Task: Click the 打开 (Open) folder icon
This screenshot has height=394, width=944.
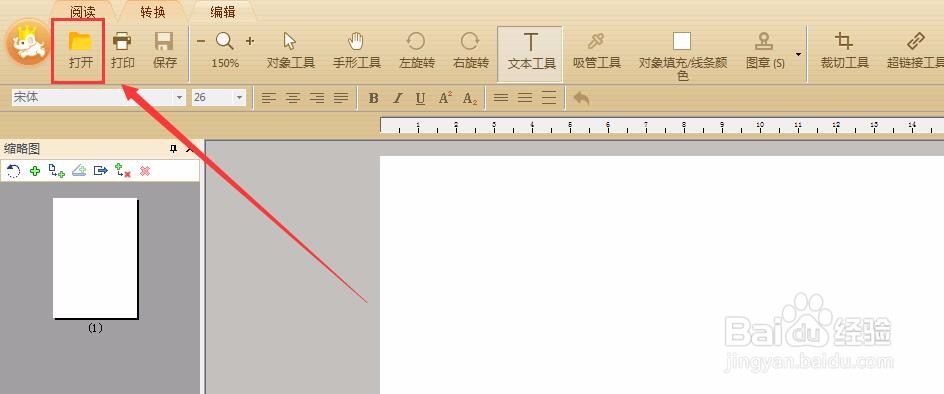Action: pos(79,42)
